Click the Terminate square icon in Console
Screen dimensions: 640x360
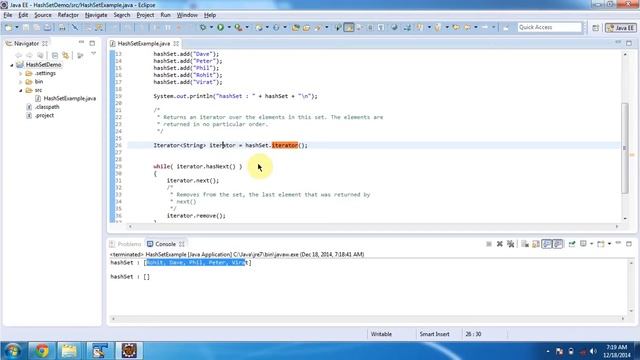click(x=489, y=244)
